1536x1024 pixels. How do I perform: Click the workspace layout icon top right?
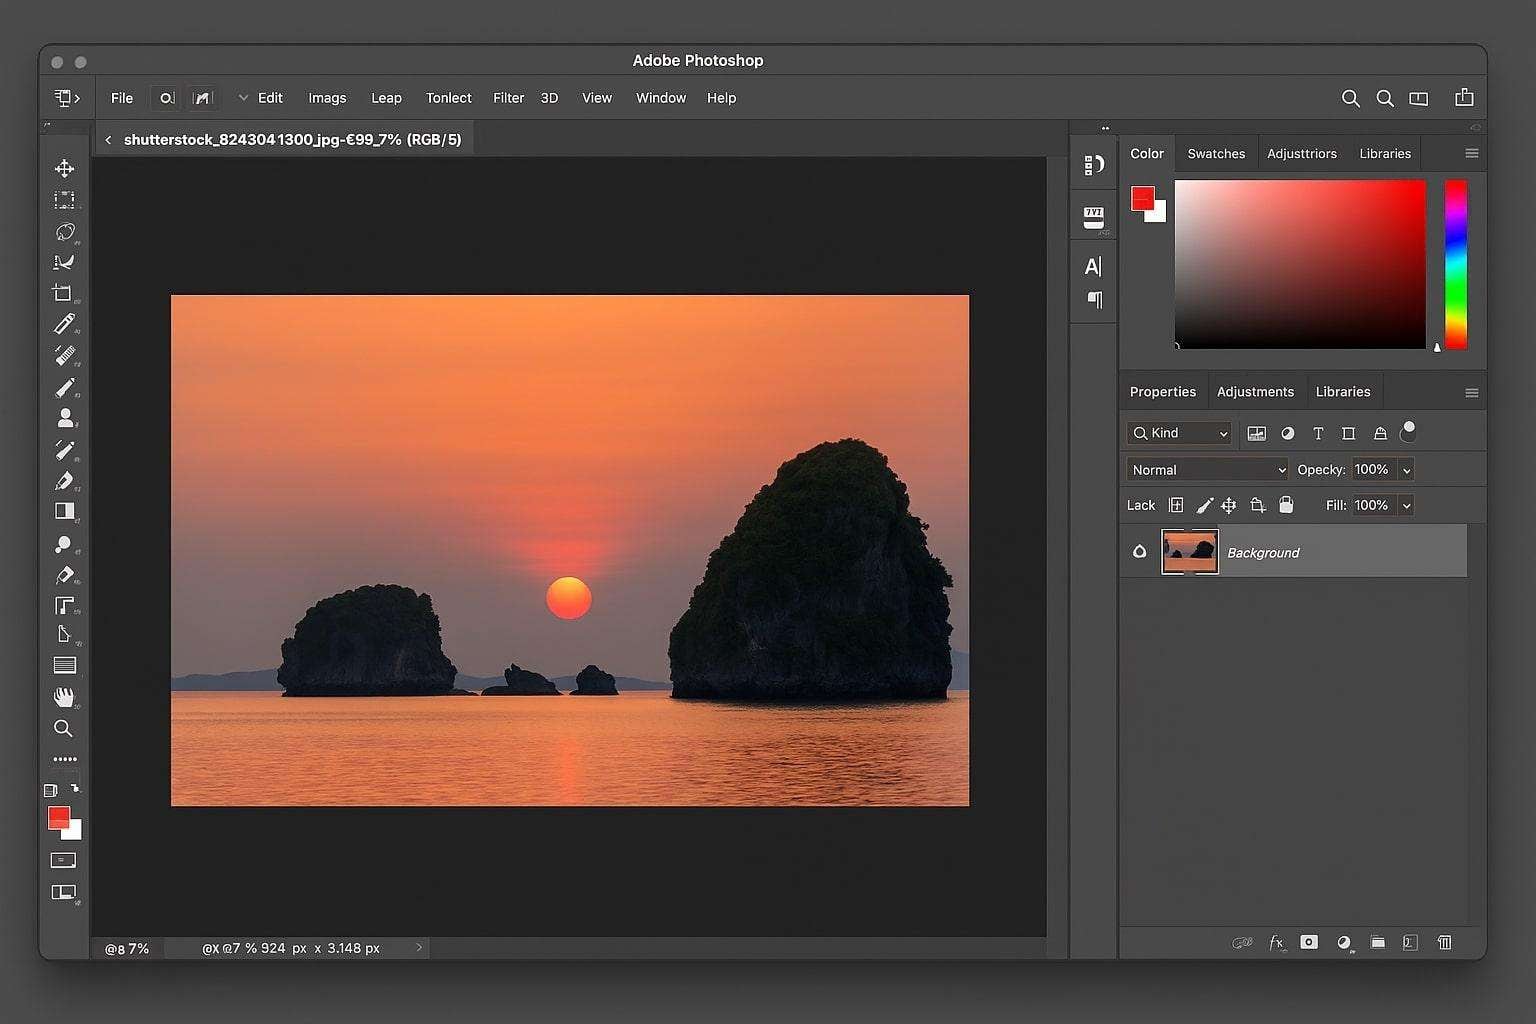(x=1419, y=98)
